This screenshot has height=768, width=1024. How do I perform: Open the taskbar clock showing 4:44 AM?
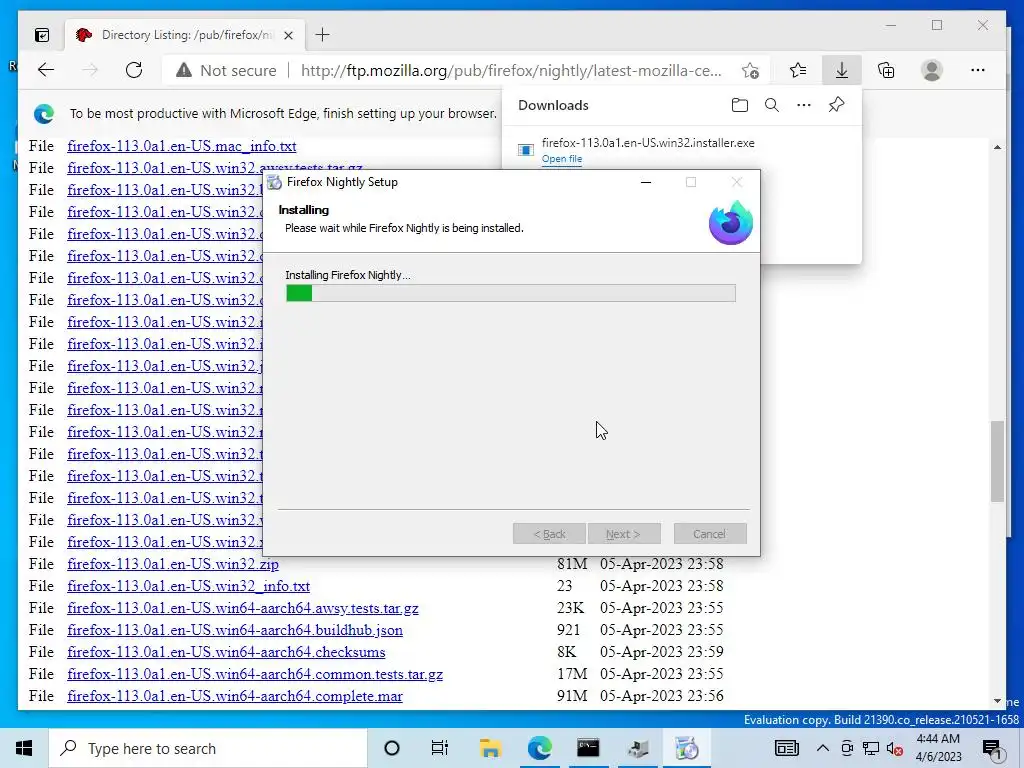tap(938, 748)
